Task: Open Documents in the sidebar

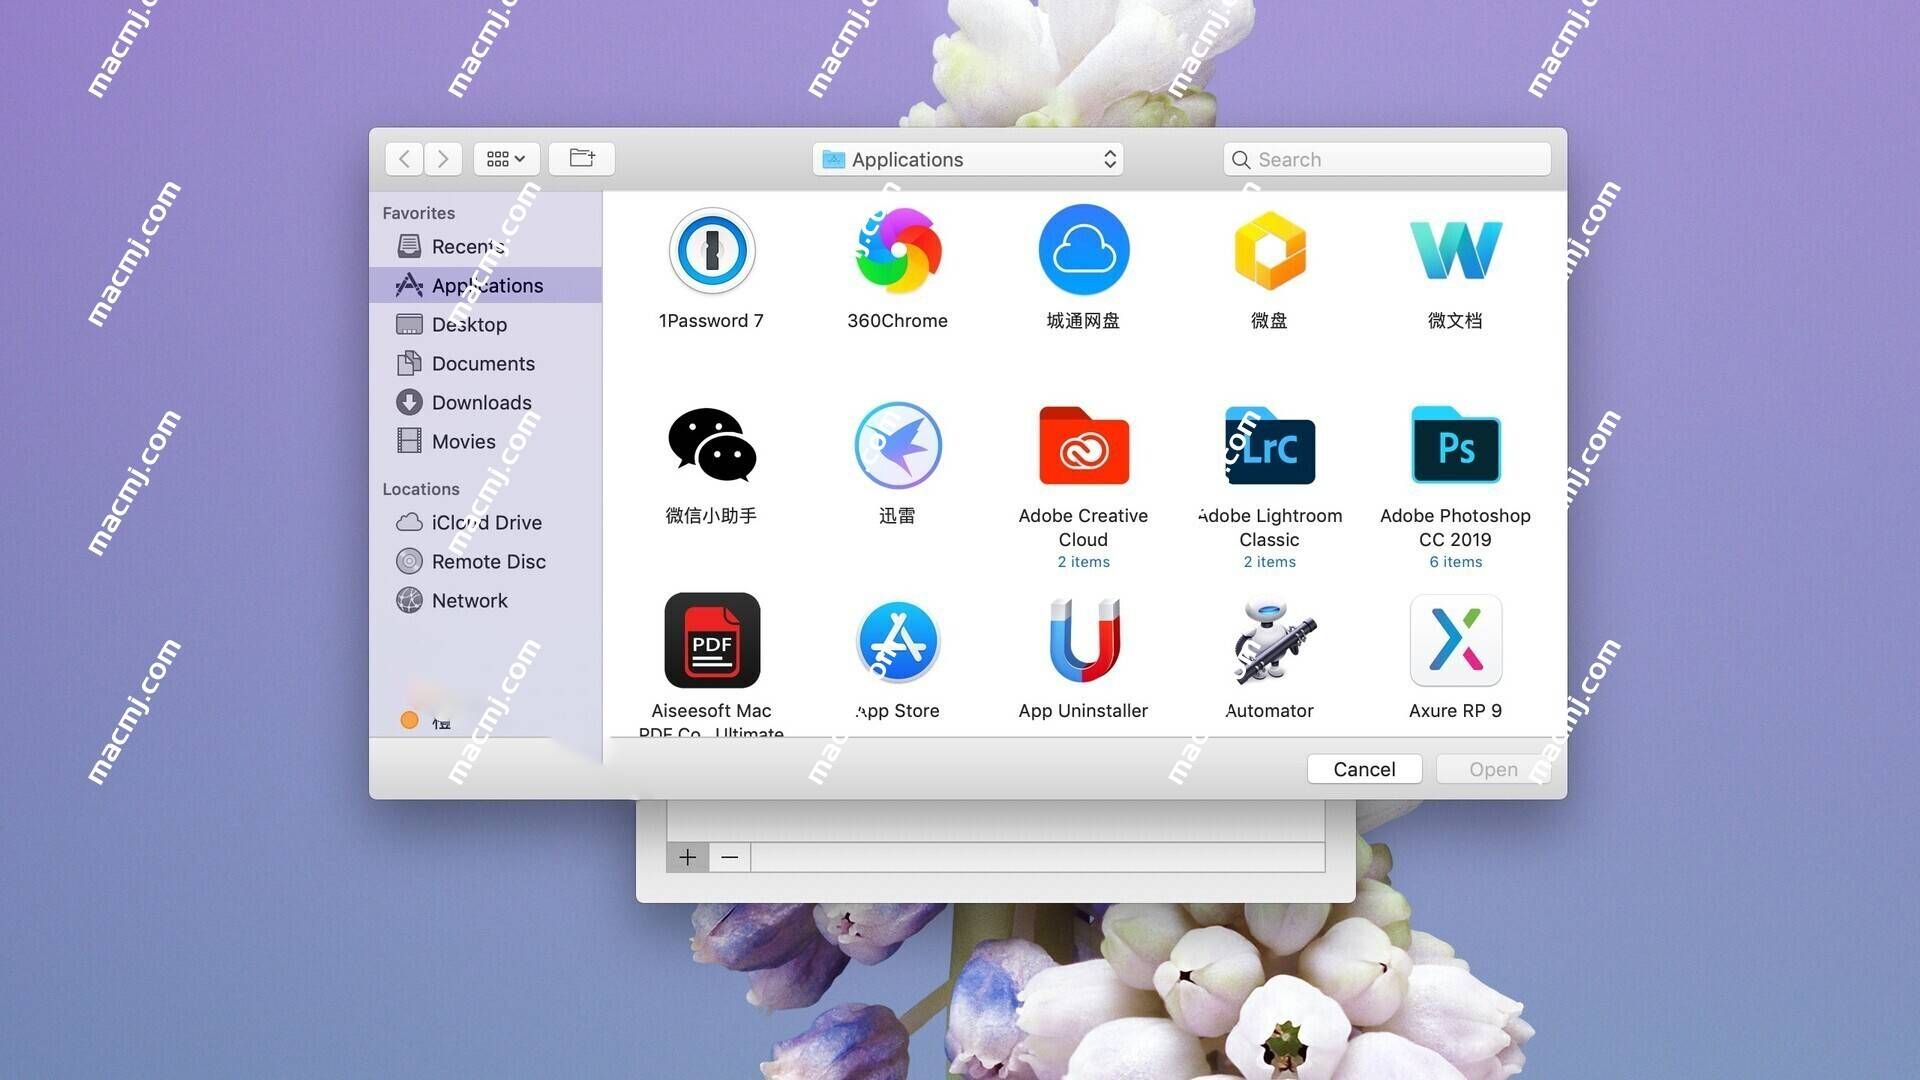Action: [x=486, y=363]
